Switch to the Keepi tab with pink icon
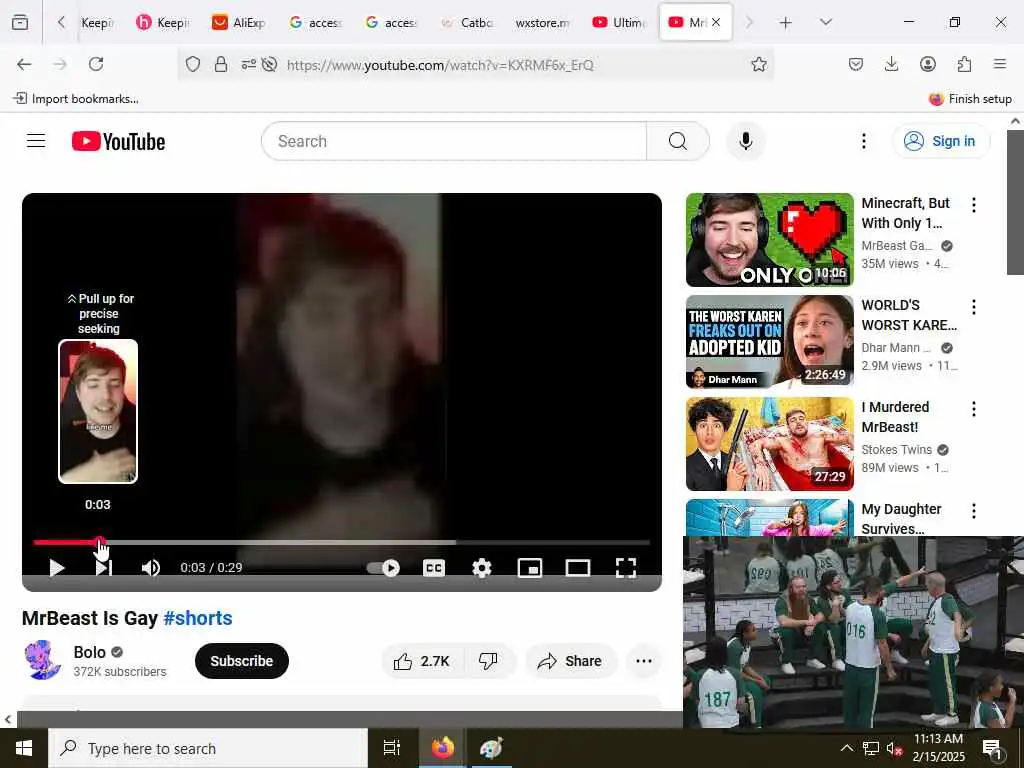 click(x=163, y=23)
